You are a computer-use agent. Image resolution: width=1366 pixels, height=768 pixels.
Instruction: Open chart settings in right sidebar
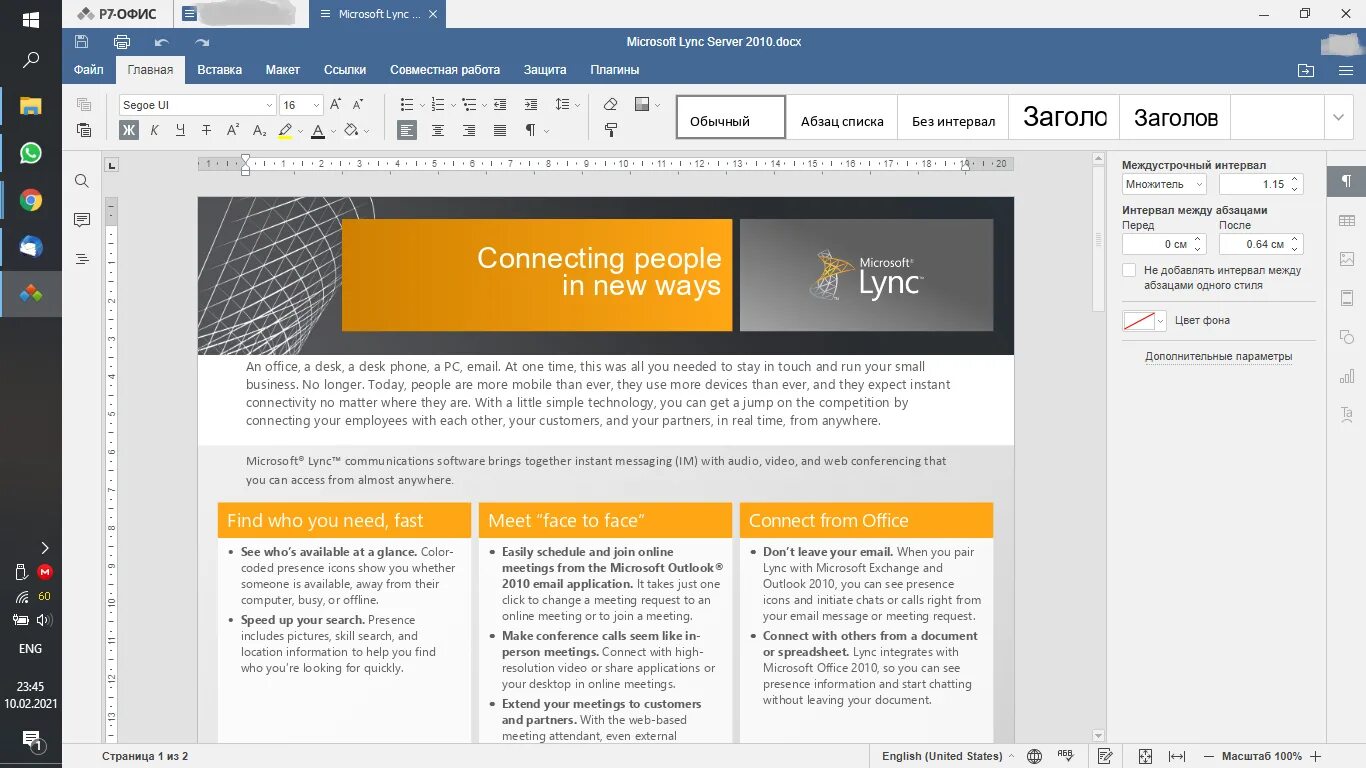coord(1346,376)
